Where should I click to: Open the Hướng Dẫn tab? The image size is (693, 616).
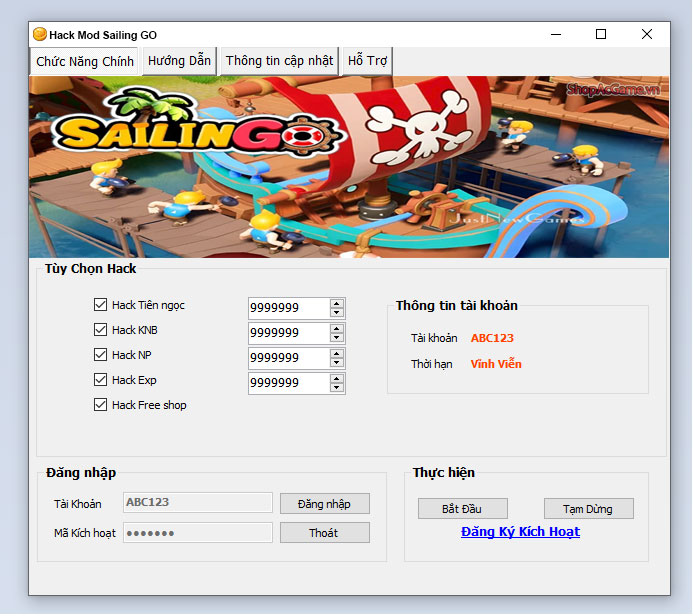click(x=179, y=61)
